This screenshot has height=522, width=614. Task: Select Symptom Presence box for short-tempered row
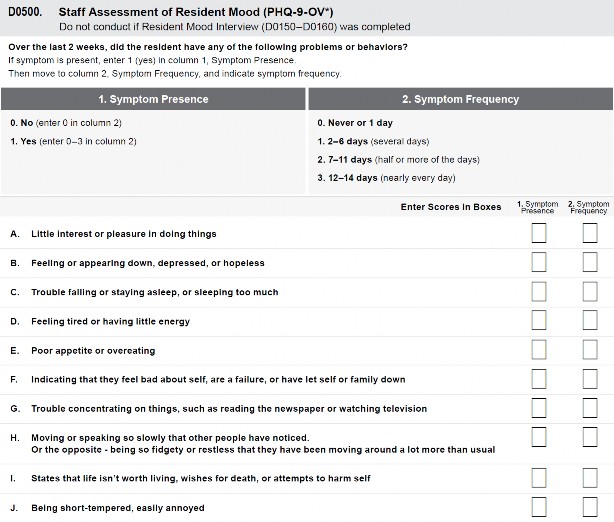(539, 507)
